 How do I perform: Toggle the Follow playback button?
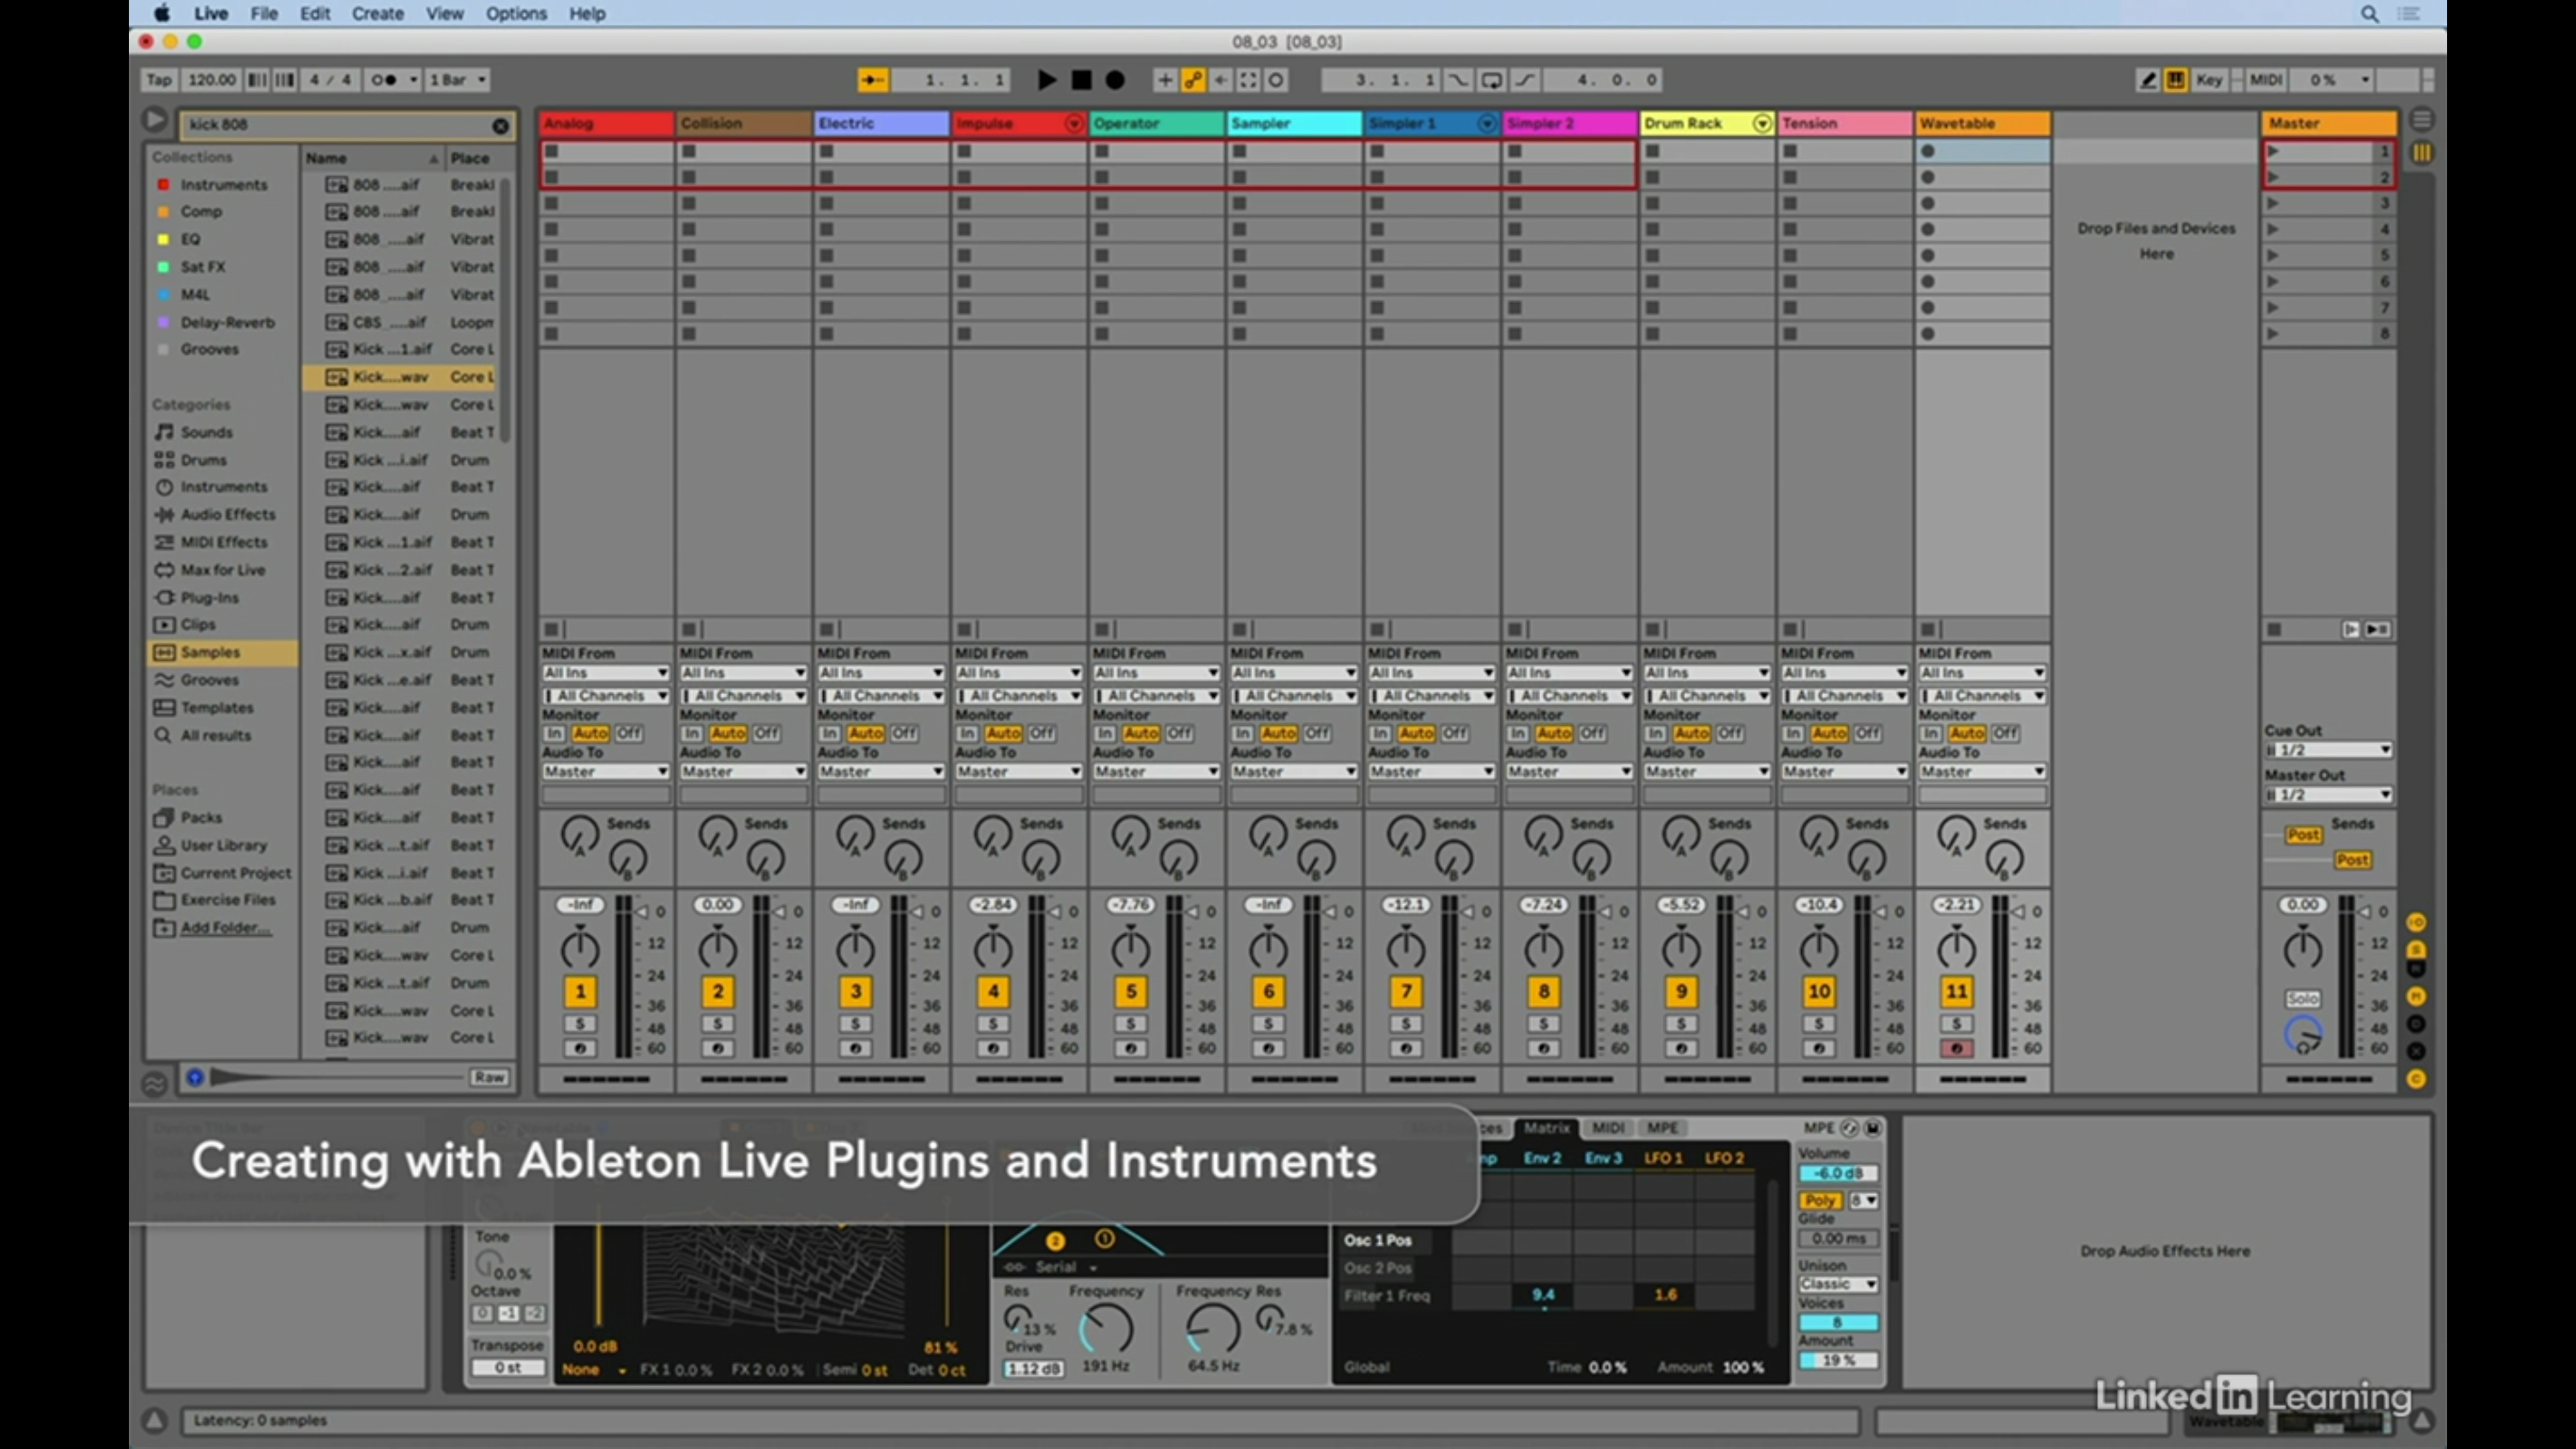[x=872, y=80]
